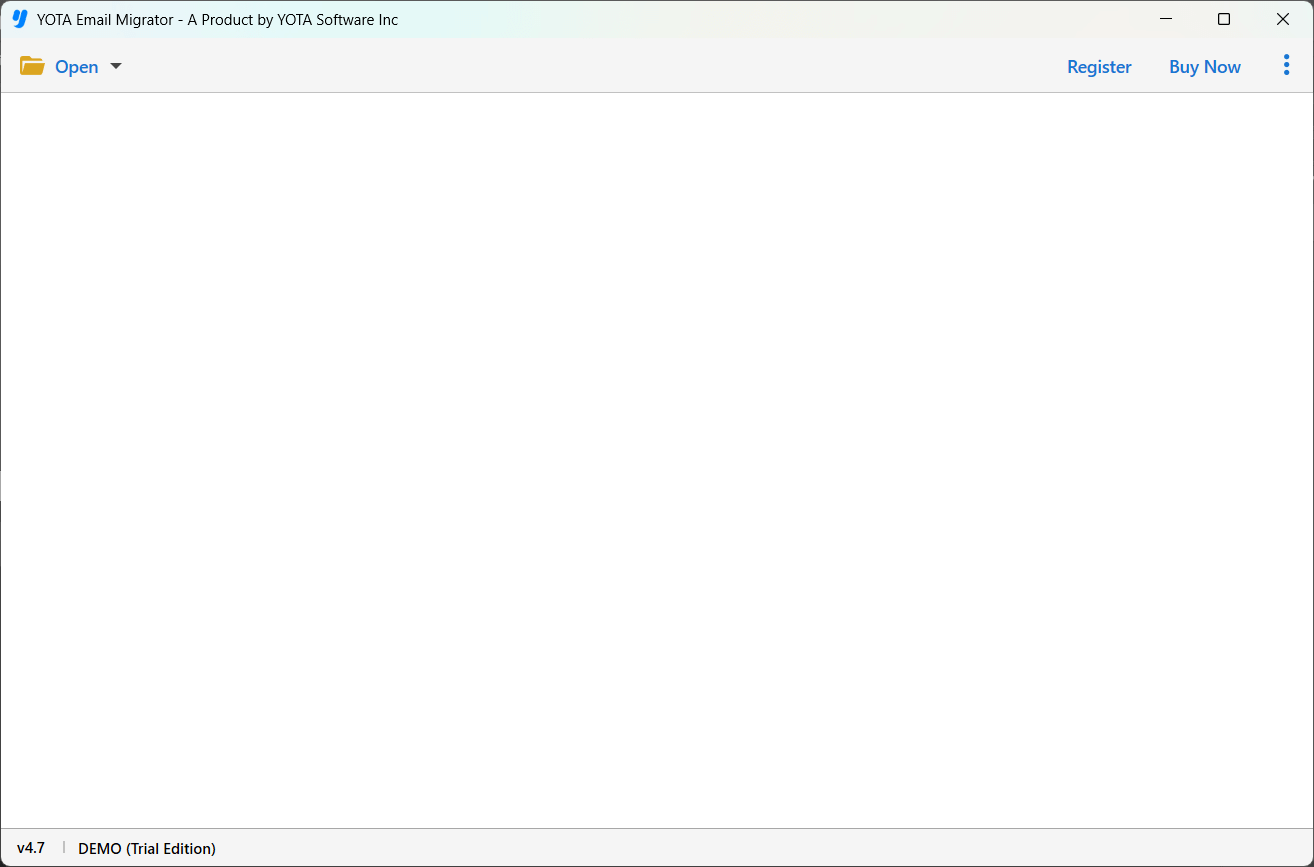Close the YOTA Email Migrator window
Screen dimensions: 1314x867
pos(1283,19)
